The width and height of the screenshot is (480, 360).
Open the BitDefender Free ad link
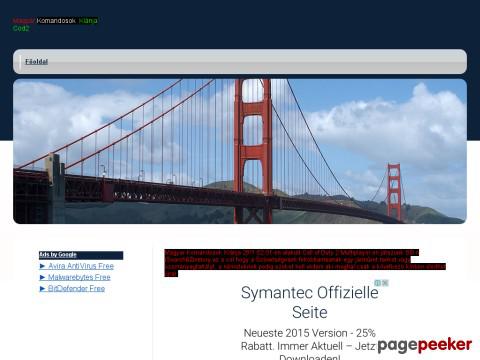76,289
